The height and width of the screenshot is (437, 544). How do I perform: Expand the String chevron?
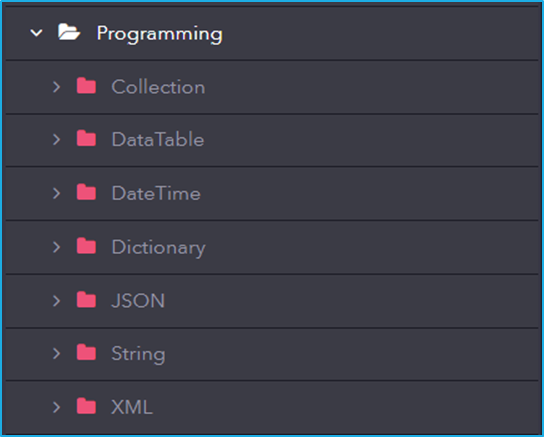57,353
